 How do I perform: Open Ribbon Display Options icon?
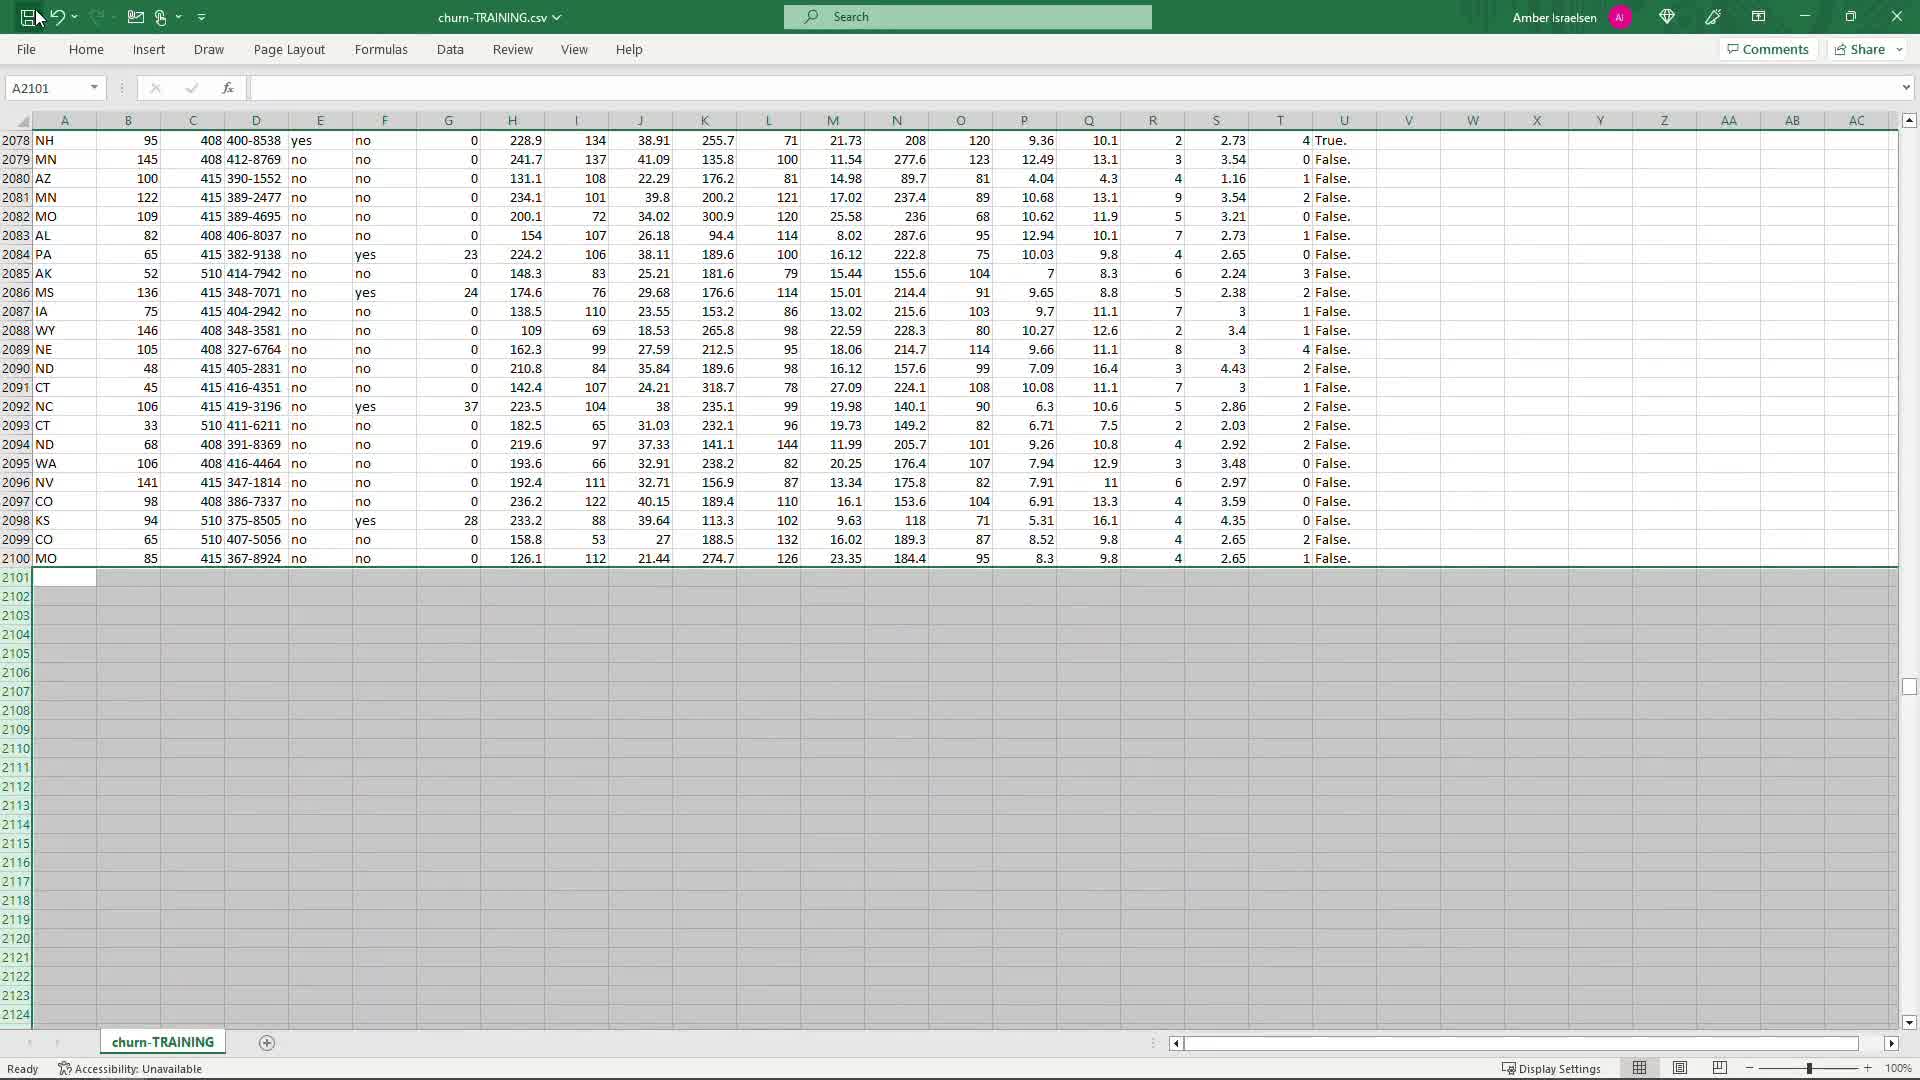tap(1758, 17)
